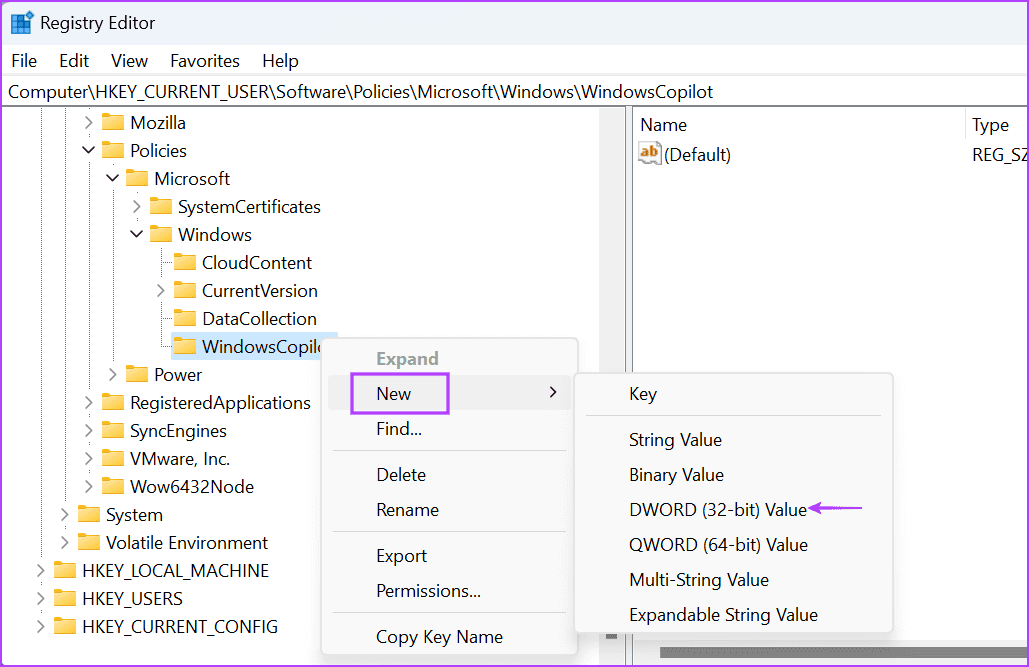This screenshot has width=1029, height=667.
Task: Click the Windows folder icon
Action: [x=161, y=234]
